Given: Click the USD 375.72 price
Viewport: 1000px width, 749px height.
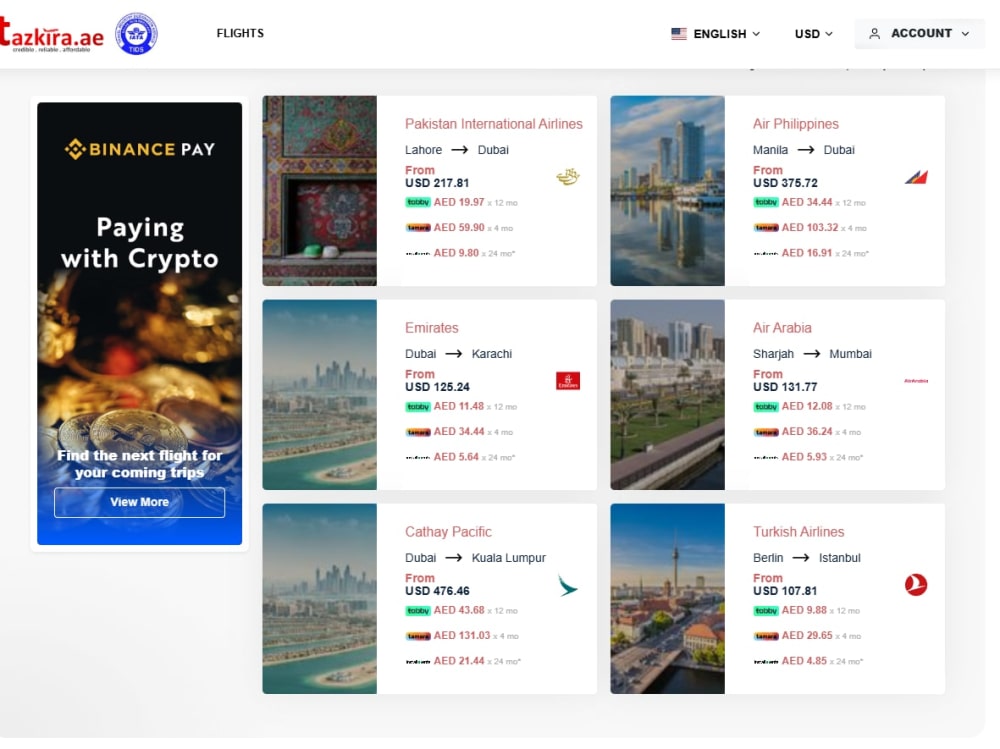Looking at the screenshot, I should click(x=785, y=183).
